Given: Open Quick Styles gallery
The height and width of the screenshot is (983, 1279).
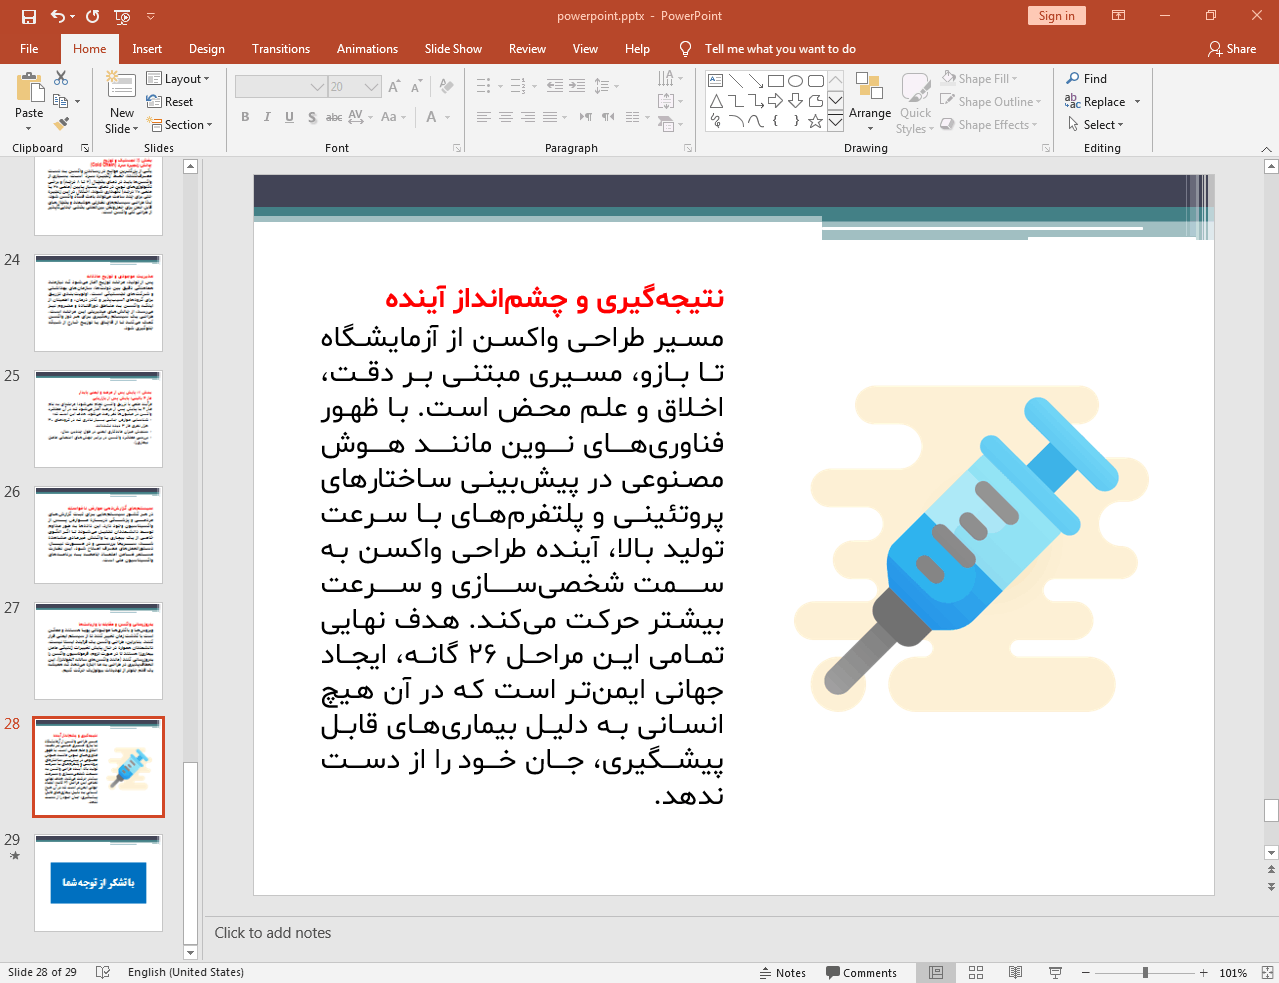Looking at the screenshot, I should (915, 102).
